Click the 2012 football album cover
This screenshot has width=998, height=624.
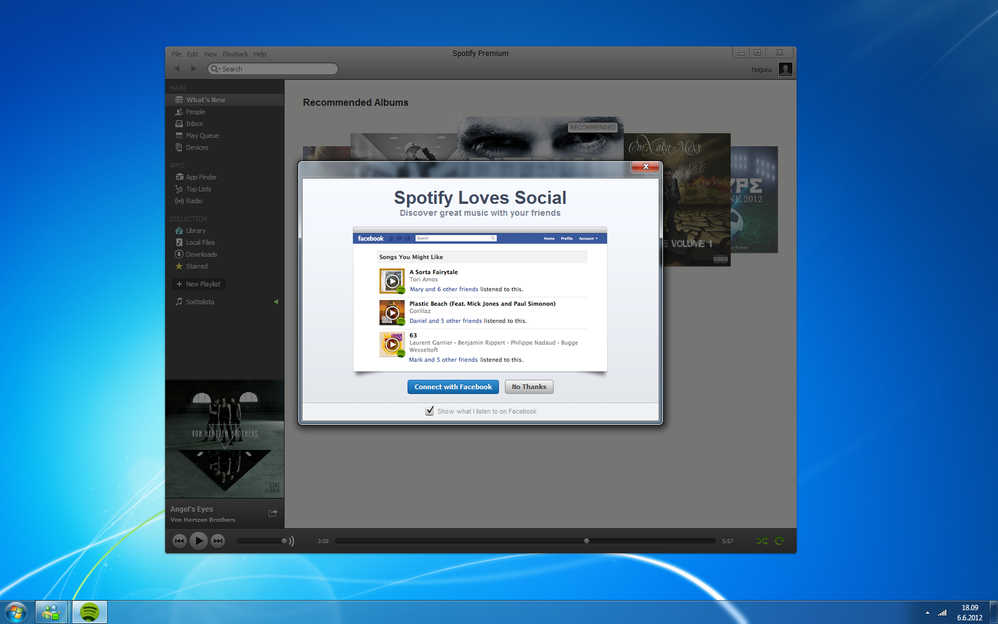click(754, 199)
